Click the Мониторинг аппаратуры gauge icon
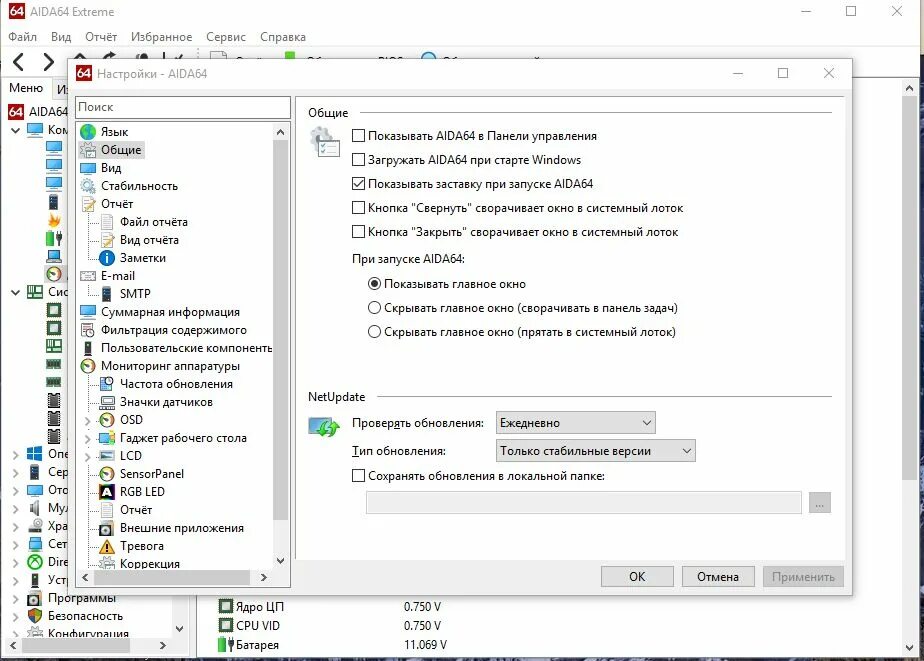 pos(88,366)
